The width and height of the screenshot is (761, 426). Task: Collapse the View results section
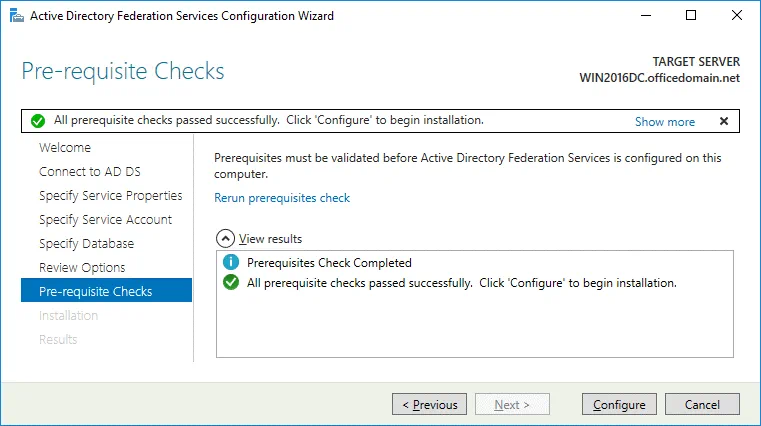point(226,239)
